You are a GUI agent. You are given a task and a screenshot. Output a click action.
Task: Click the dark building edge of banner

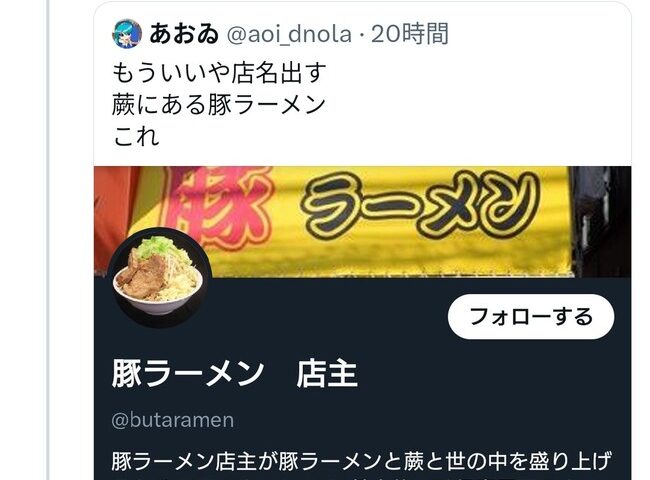600,222
